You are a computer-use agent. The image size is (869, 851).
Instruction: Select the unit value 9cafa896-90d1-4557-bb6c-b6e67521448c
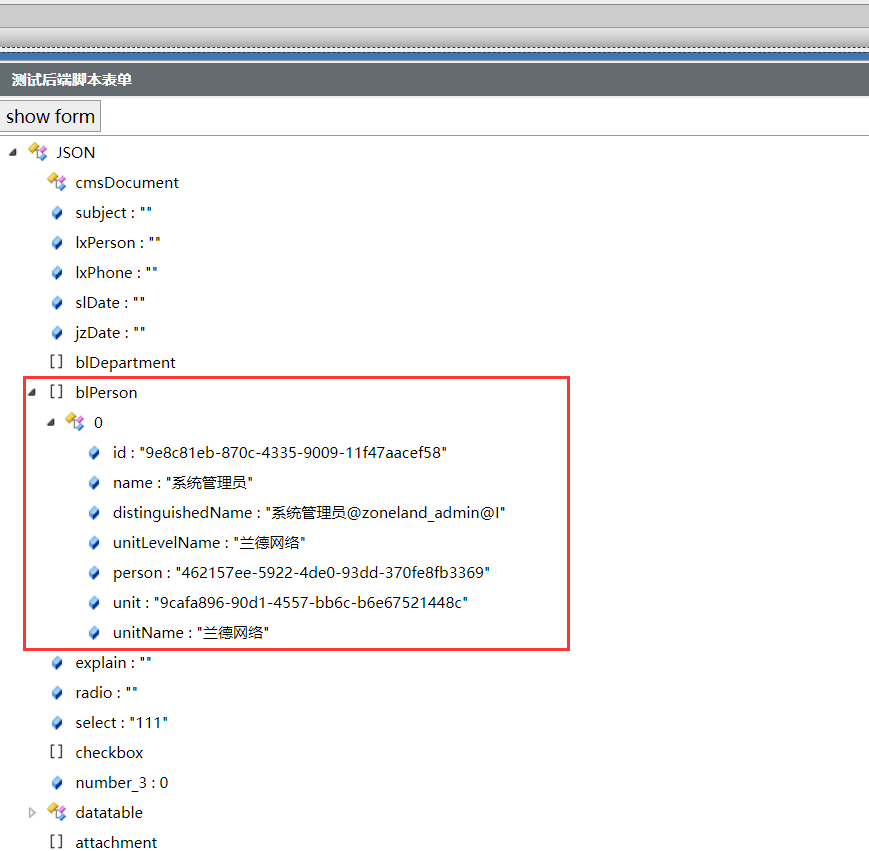[x=311, y=602]
